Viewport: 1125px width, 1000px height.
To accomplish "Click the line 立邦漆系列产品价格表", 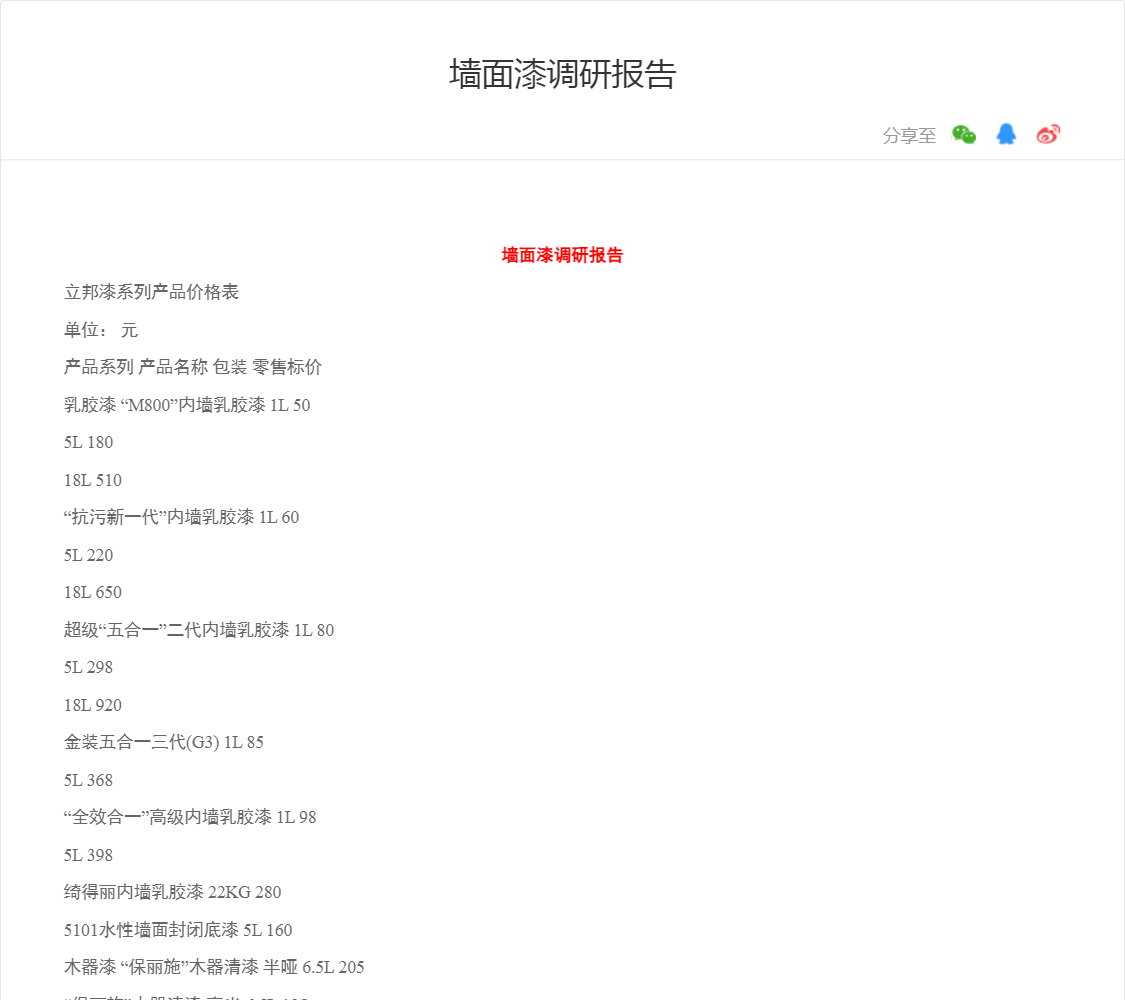I will (x=151, y=292).
